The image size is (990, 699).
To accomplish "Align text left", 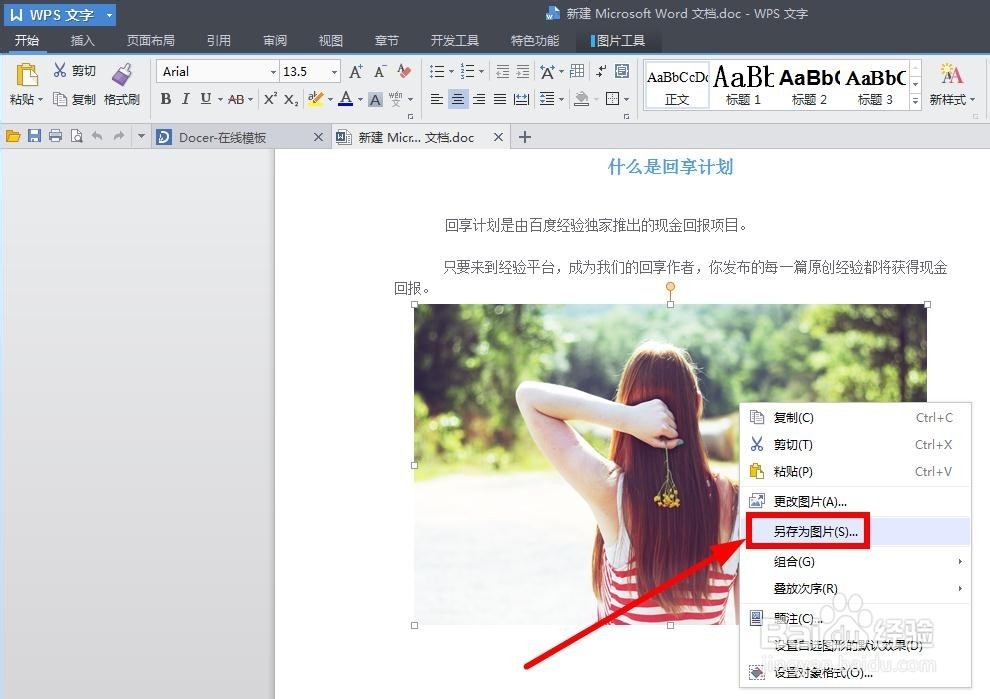I will point(436,99).
